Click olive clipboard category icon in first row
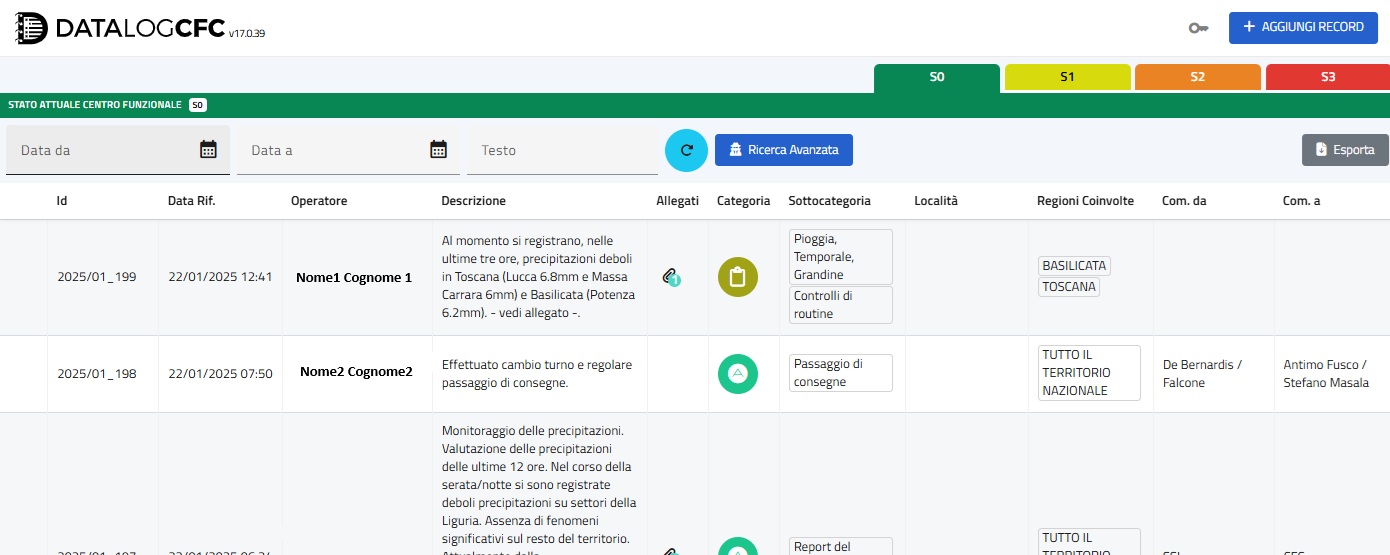Screen dimensions: 1390x555 738,277
